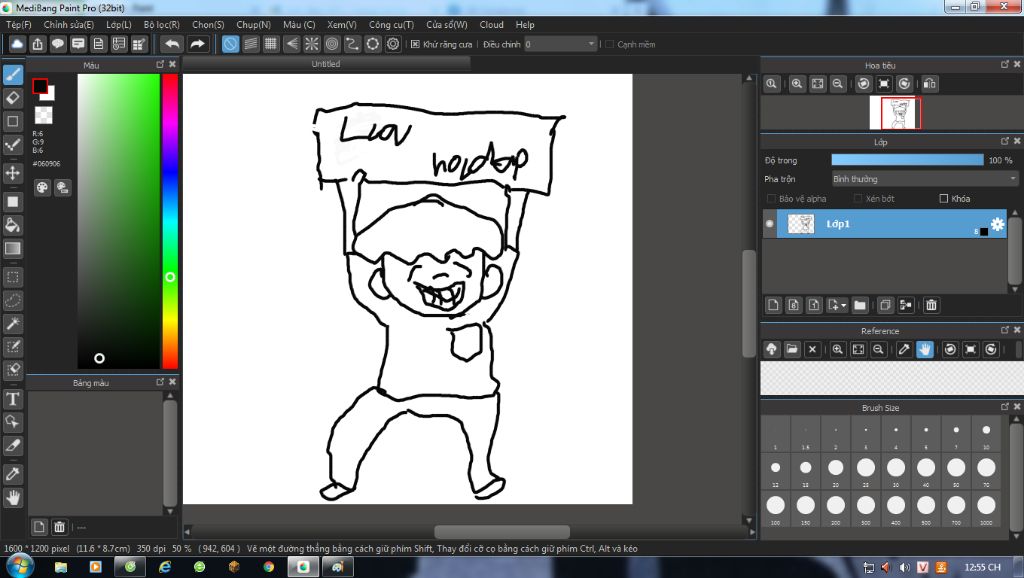Click the green saturation color picker square

coord(118,221)
